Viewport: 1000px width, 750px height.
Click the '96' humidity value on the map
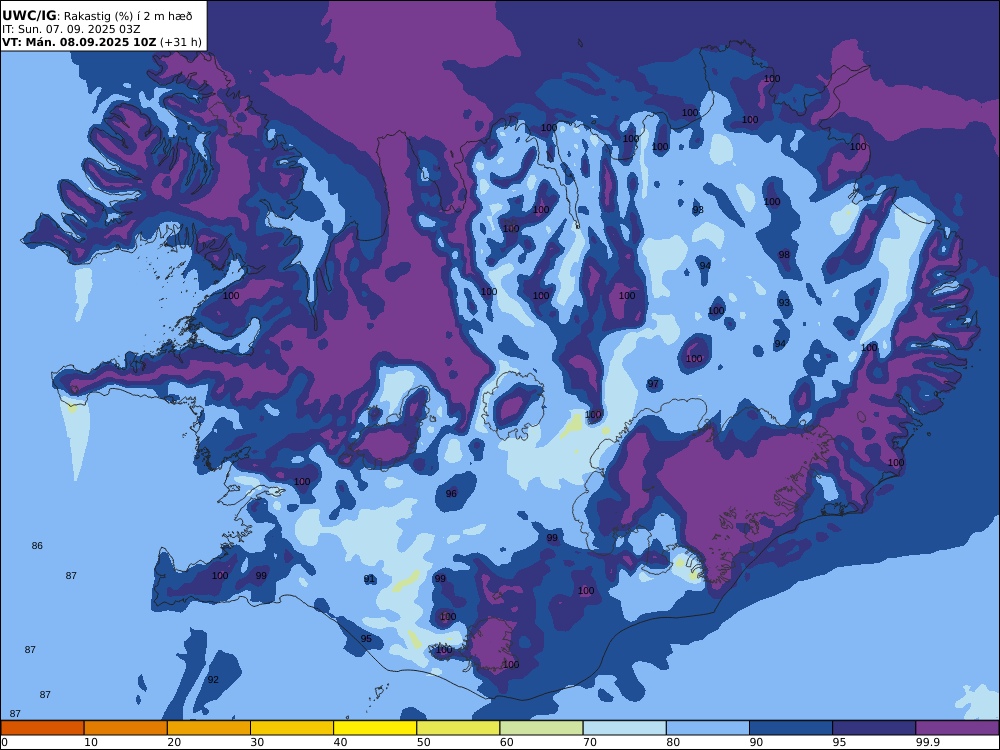click(451, 494)
